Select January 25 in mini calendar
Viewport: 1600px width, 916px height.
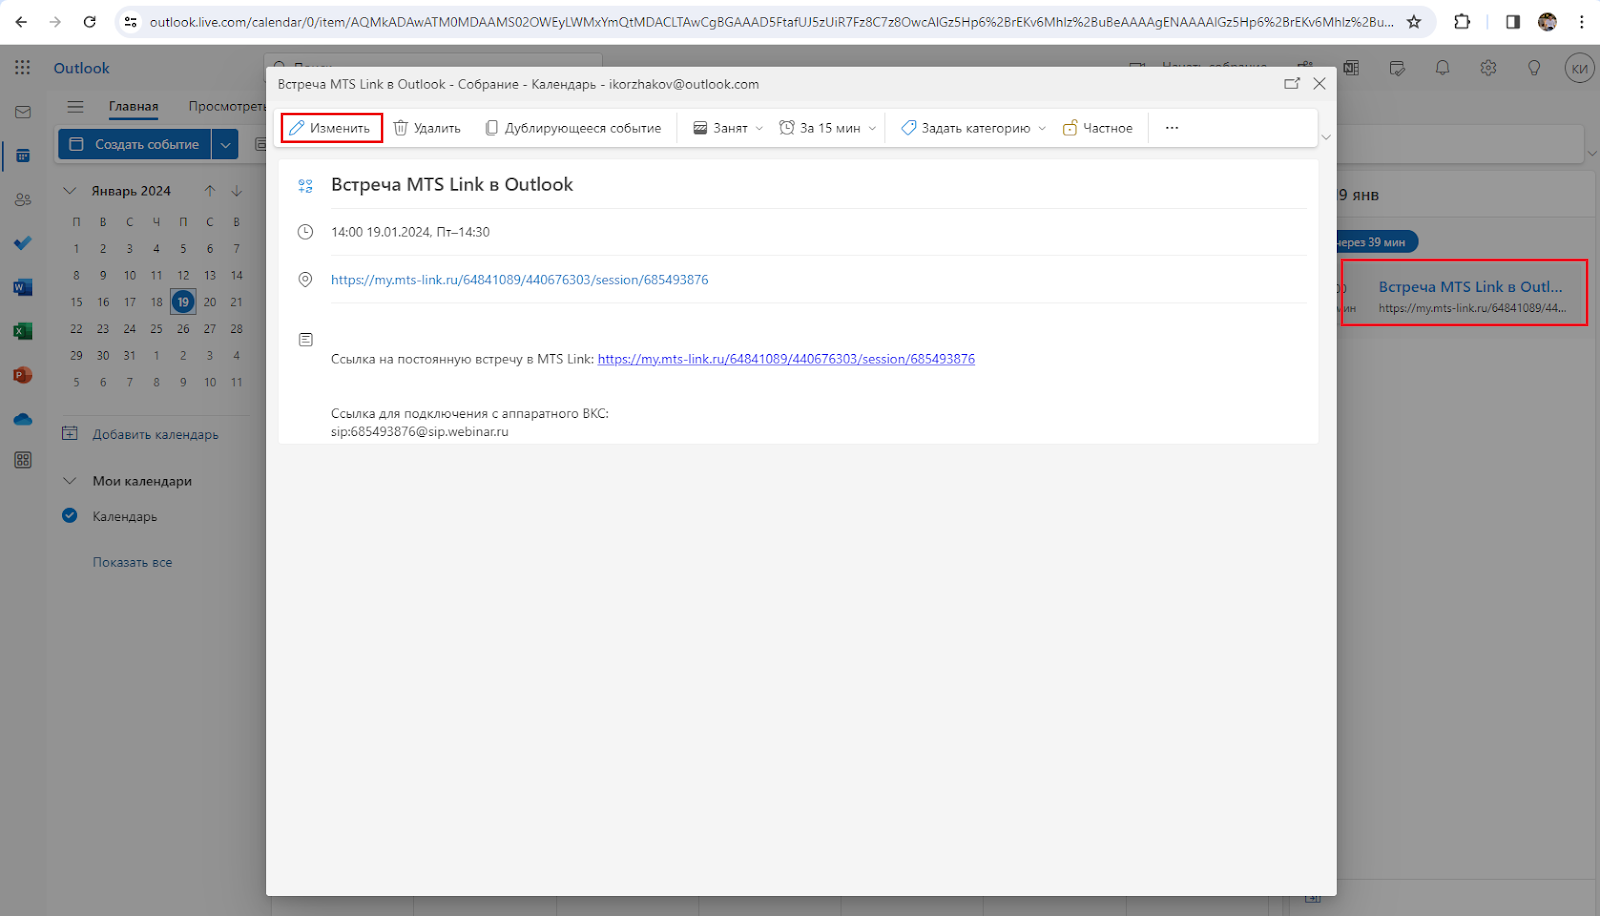coord(156,328)
